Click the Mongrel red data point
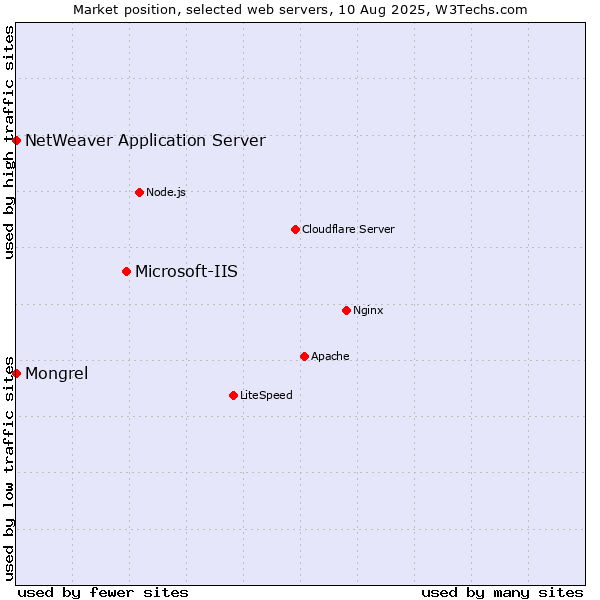The width and height of the screenshot is (600, 600). (x=16, y=373)
